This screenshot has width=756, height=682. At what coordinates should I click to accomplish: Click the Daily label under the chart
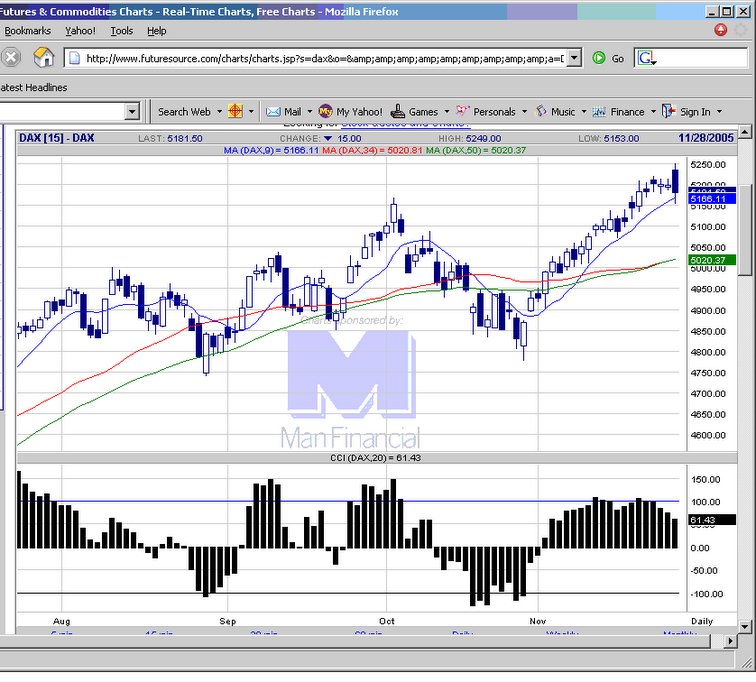[702, 622]
